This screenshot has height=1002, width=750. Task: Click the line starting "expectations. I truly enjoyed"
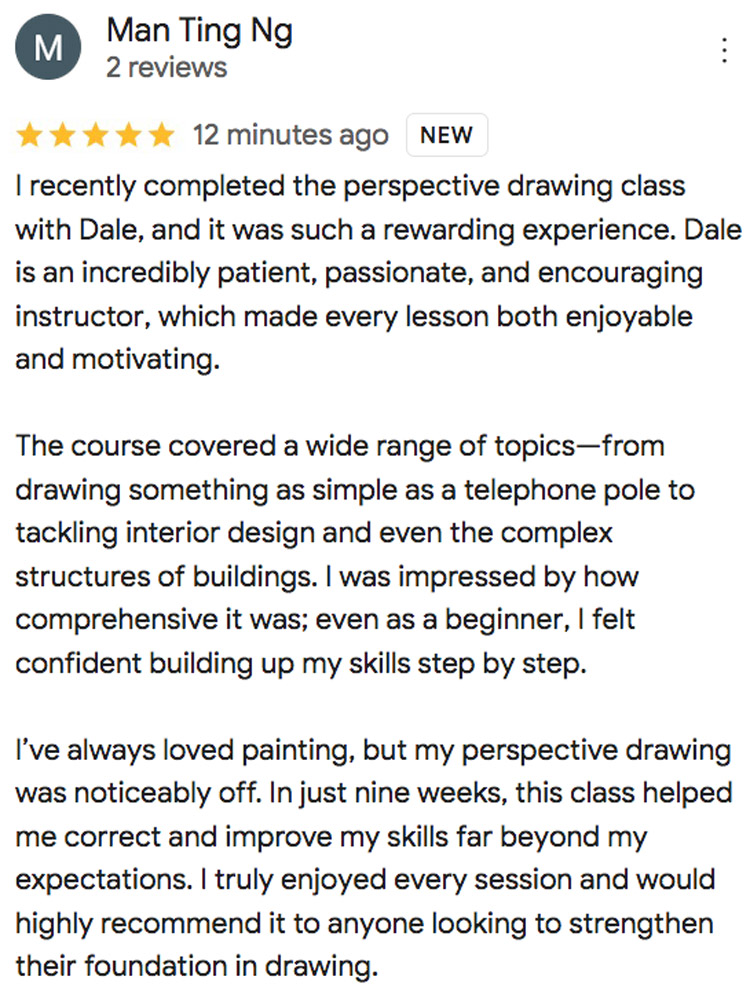click(365, 881)
